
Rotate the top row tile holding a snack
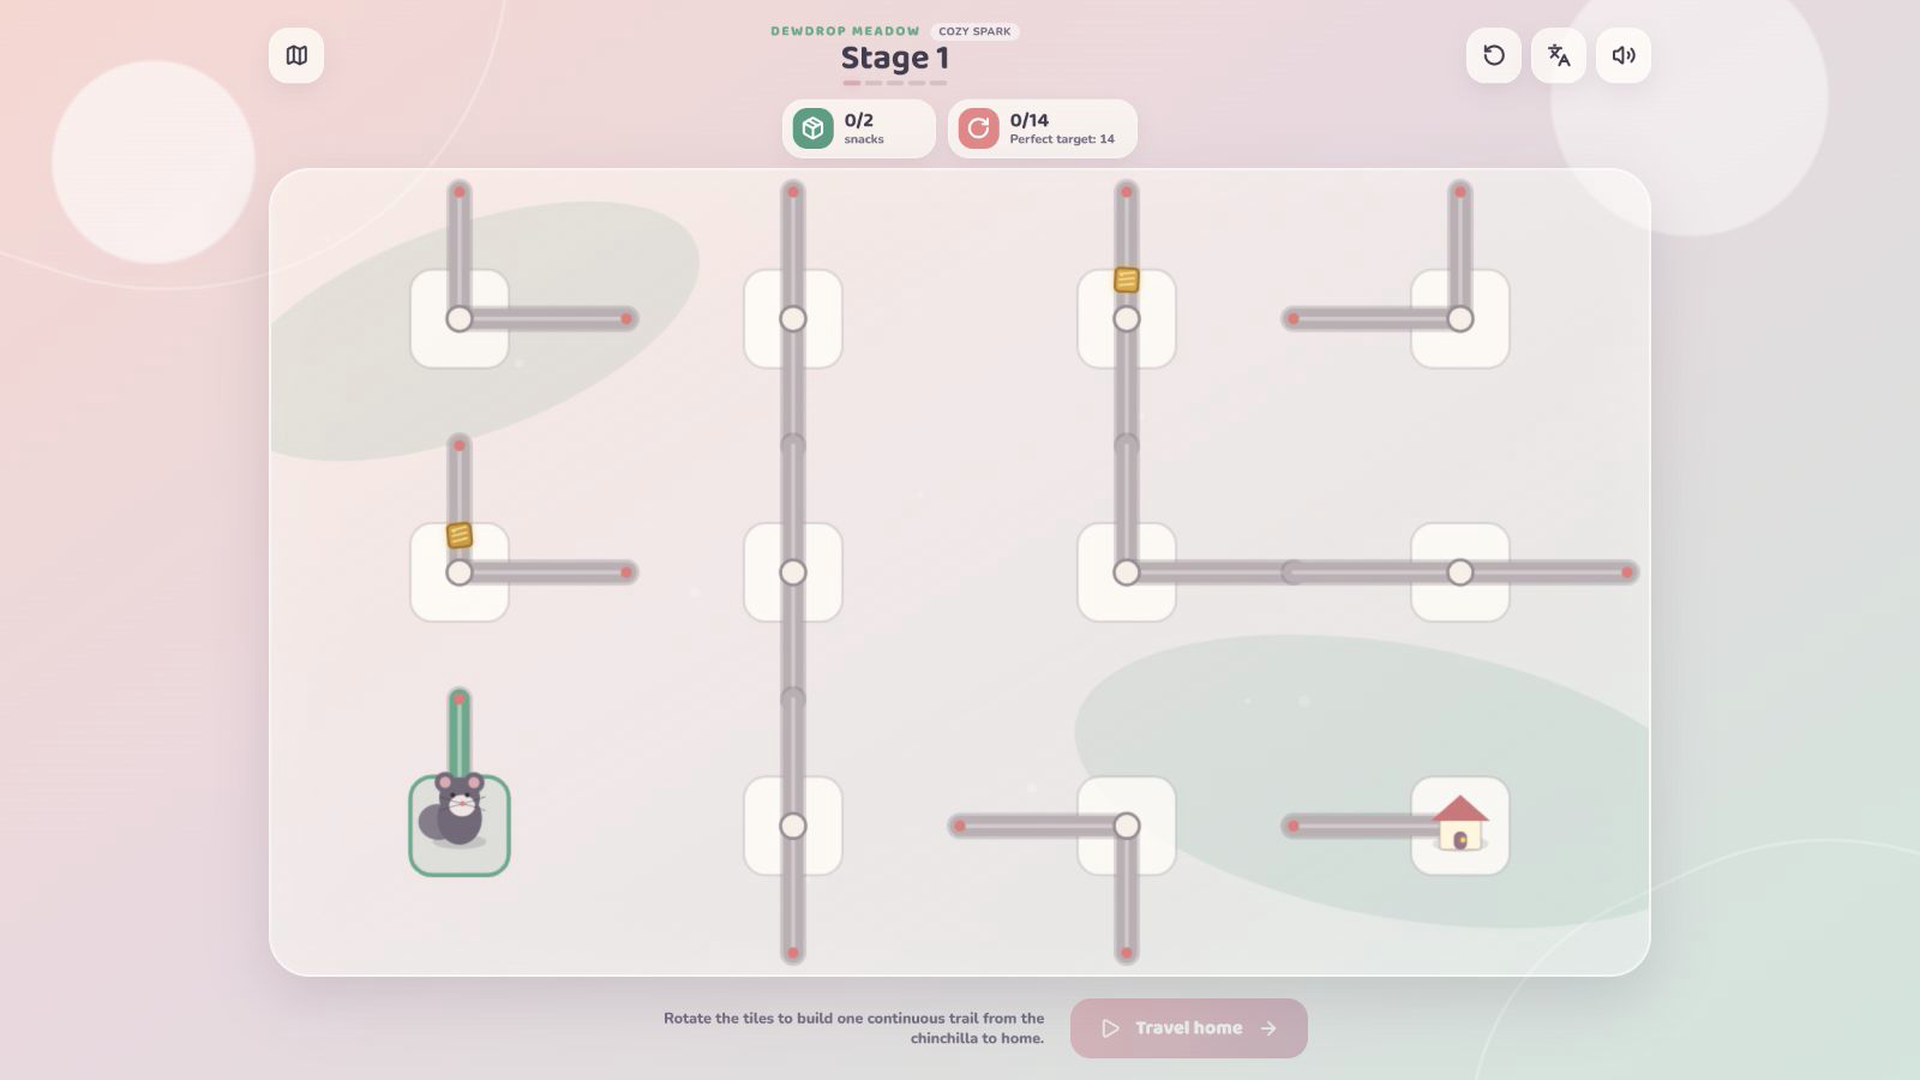(1127, 319)
